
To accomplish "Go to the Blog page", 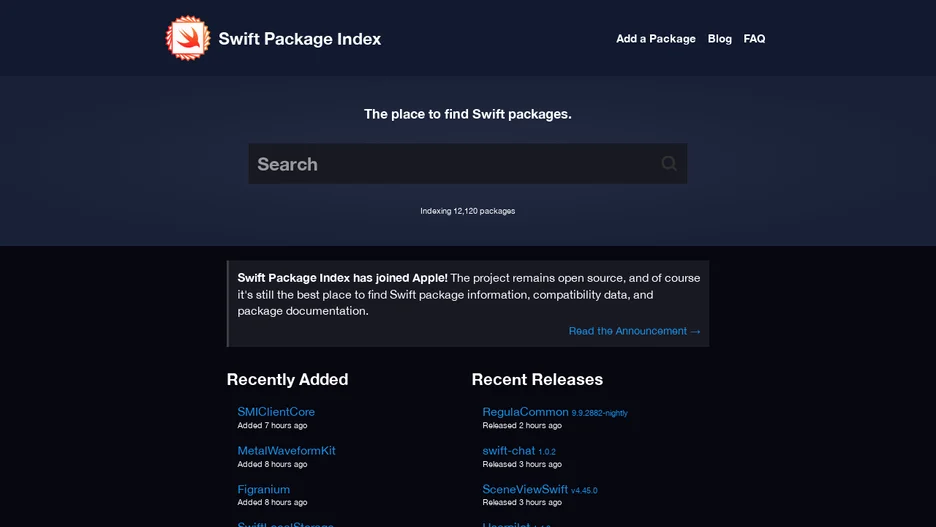I will coord(719,39).
